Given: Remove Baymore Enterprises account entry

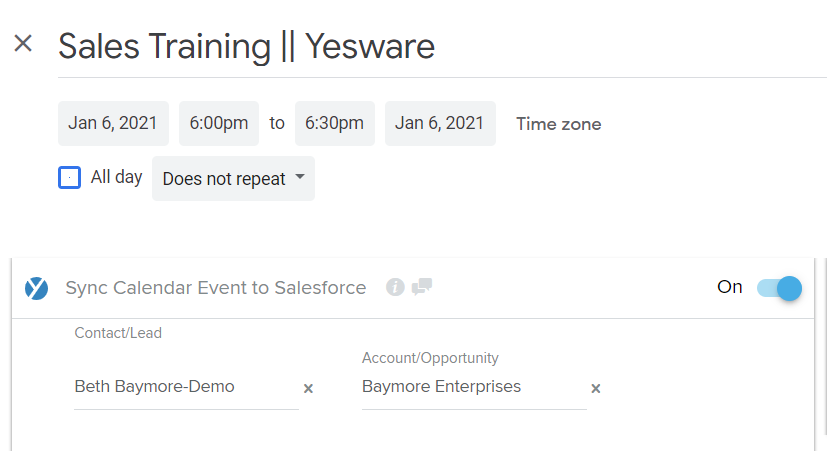Looking at the screenshot, I should point(595,389).
